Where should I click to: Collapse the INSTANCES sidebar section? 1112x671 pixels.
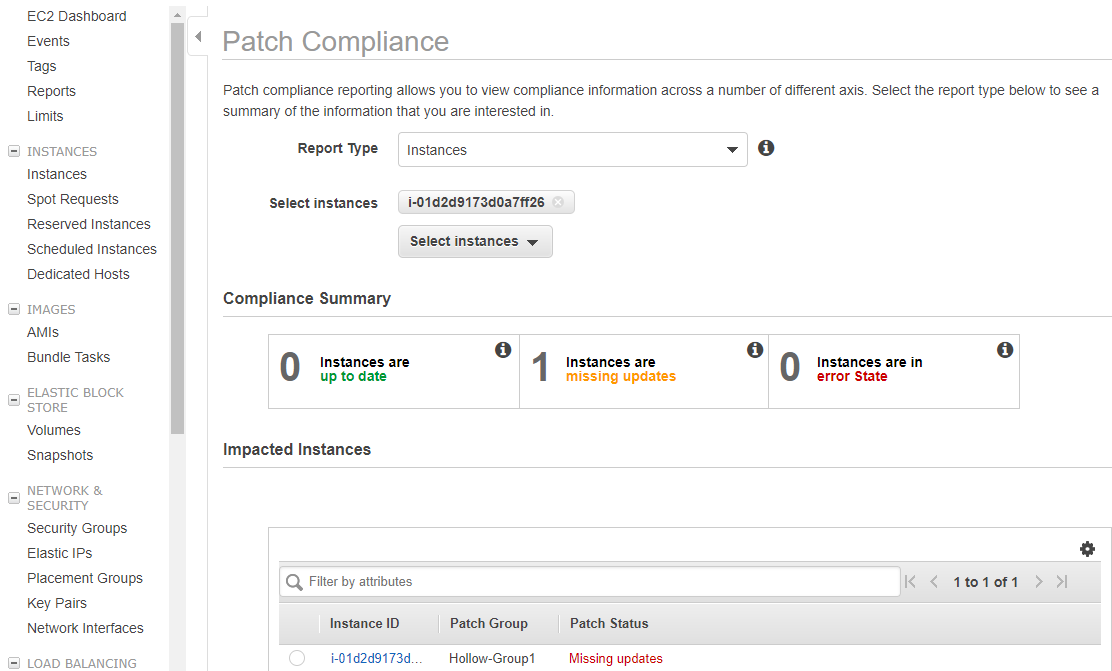click(14, 152)
